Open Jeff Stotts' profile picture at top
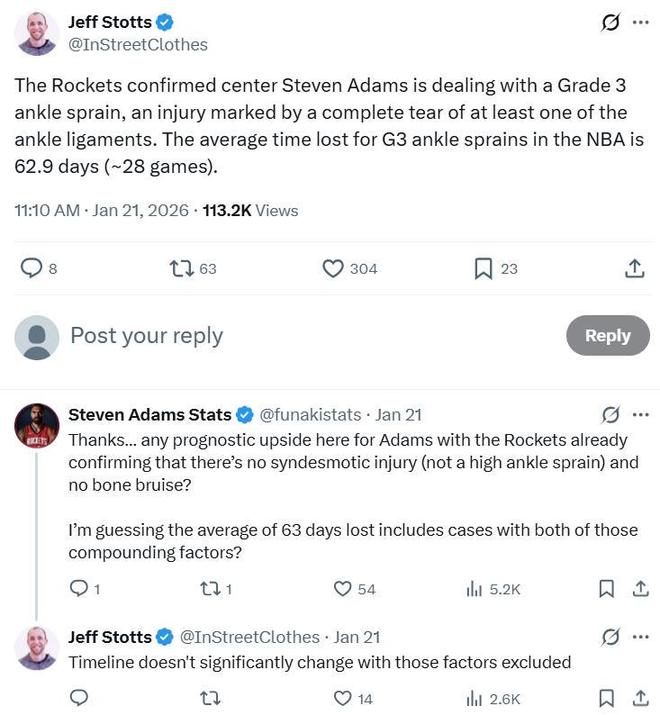This screenshot has height=715, width=660. coord(36,33)
